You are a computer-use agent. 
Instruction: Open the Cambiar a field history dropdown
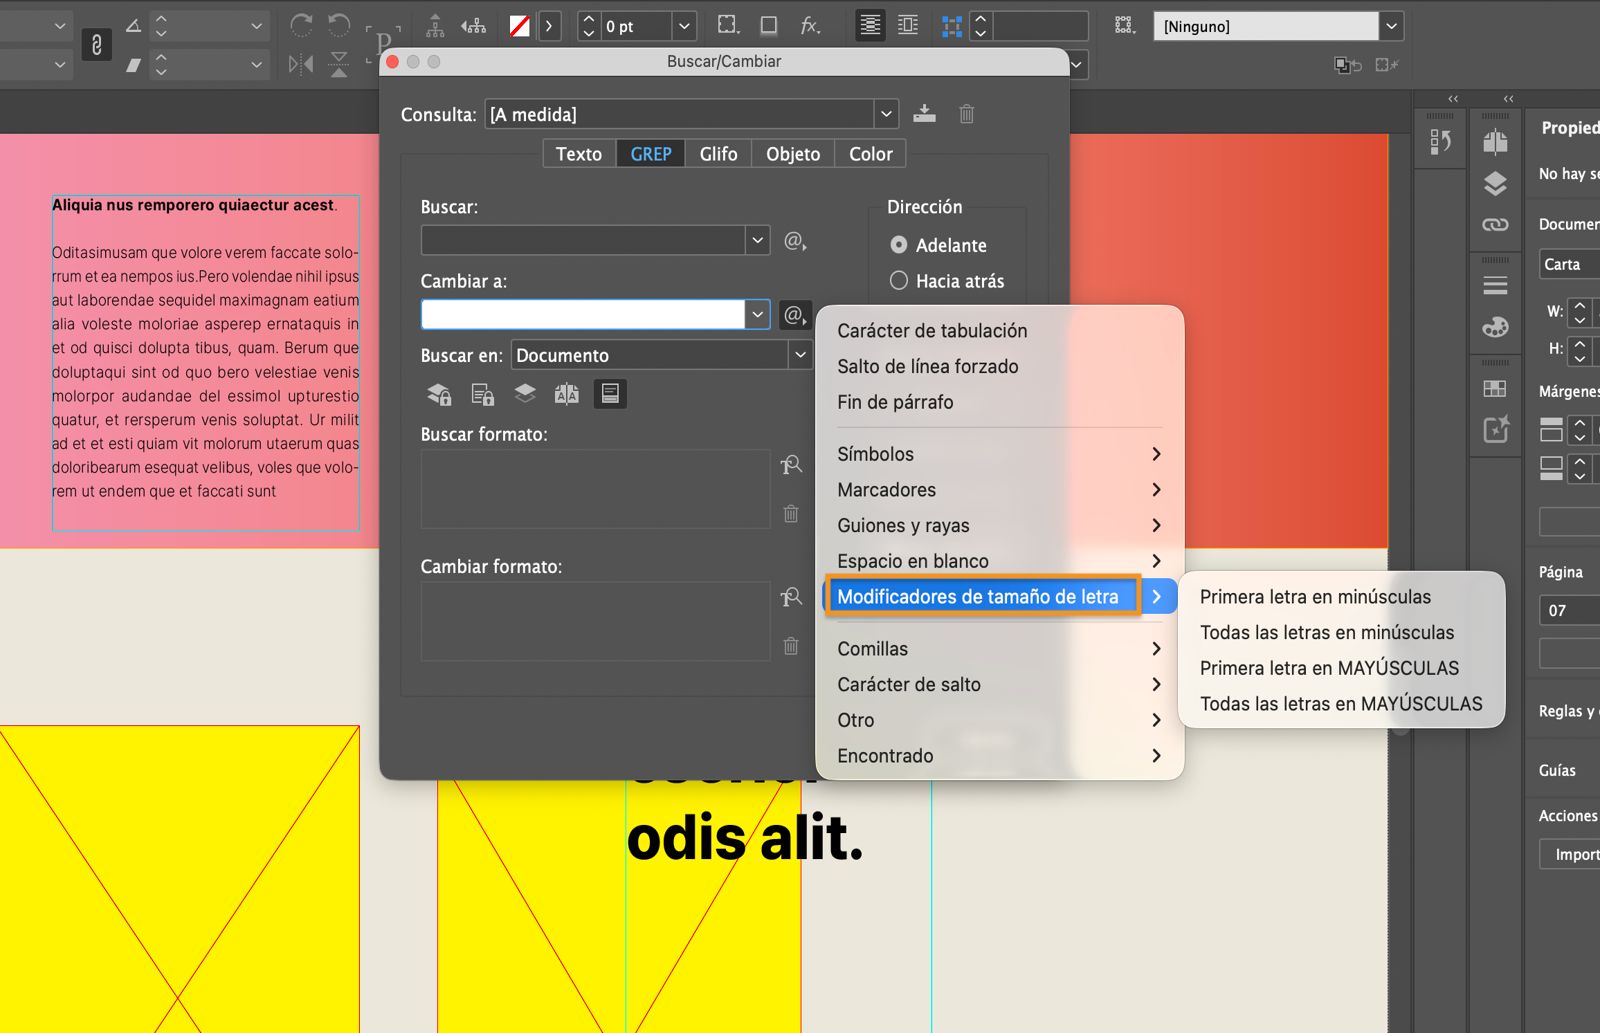[x=757, y=314]
